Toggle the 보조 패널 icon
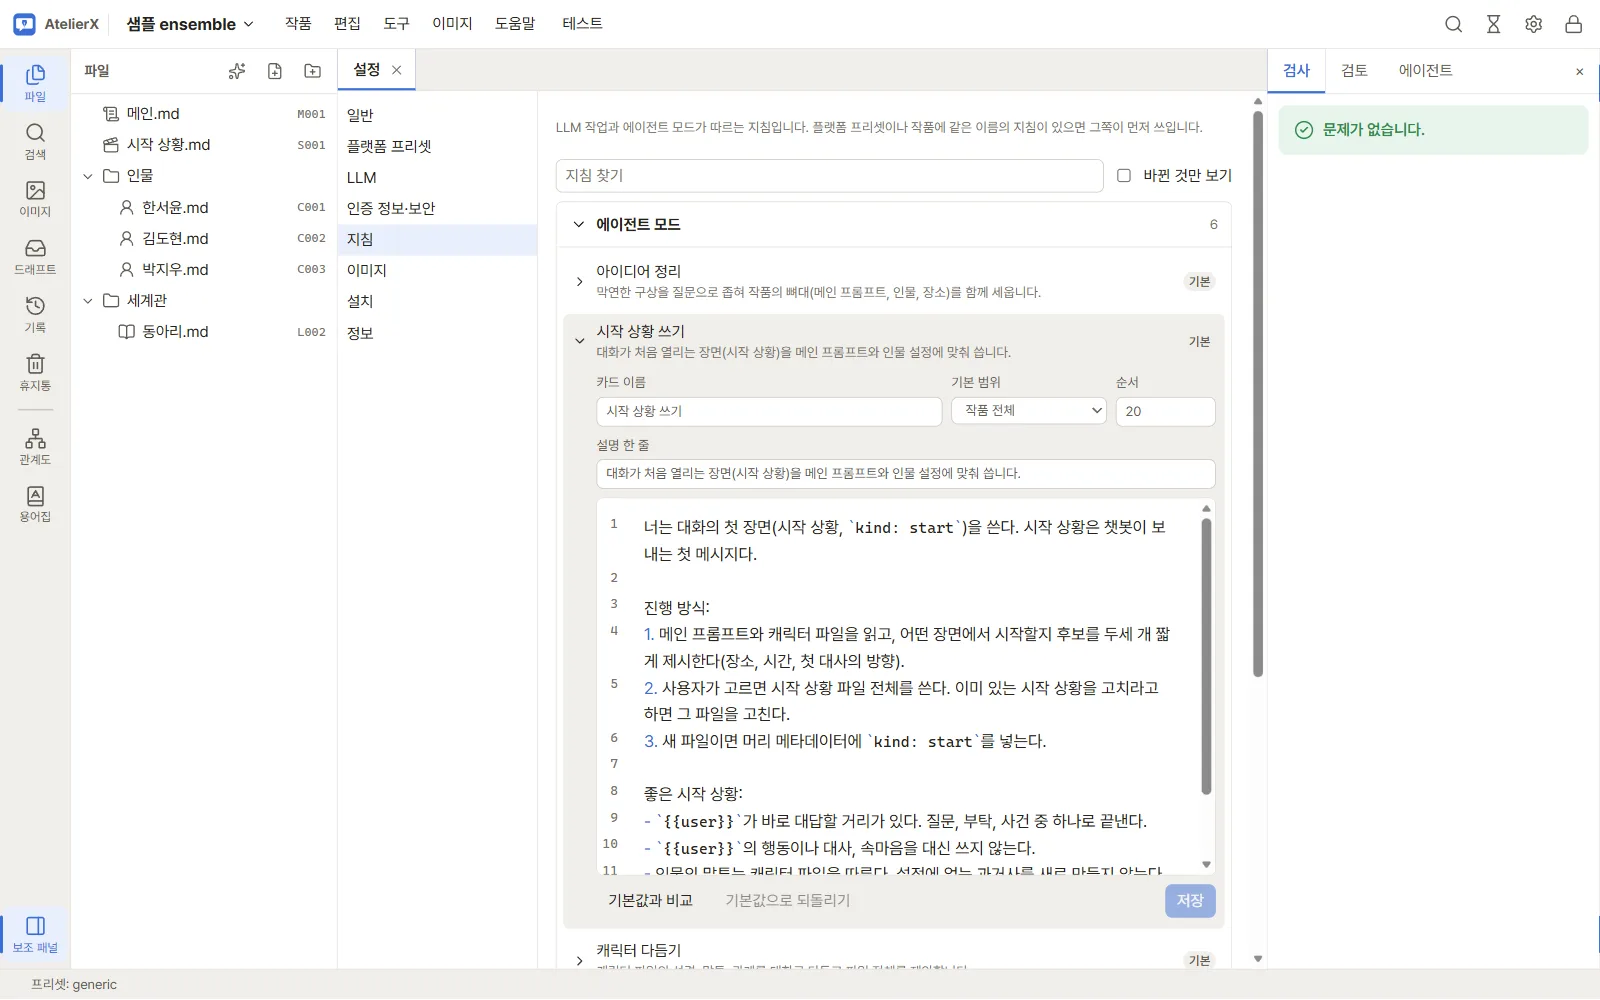 pyautogui.click(x=35, y=934)
